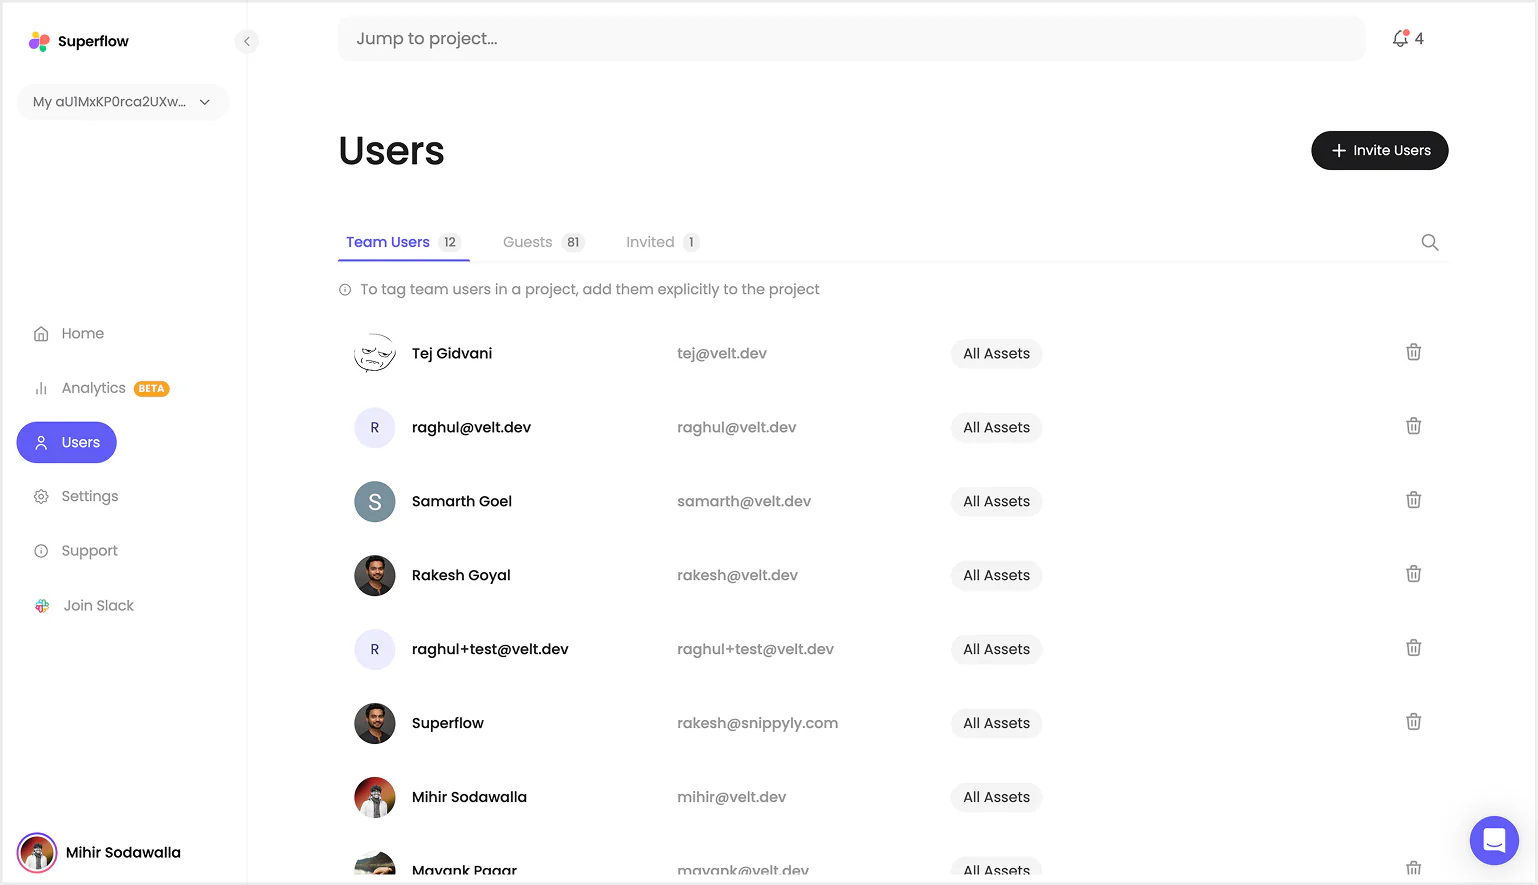Click the Analytics bar chart icon
Image resolution: width=1538 pixels, height=885 pixels.
pos(41,388)
